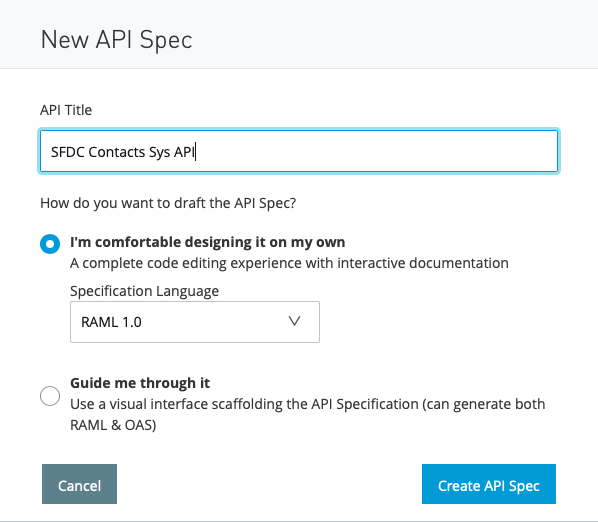
Task: Click the 'RAML 1.0' text in the combo box
Action: (x=111, y=322)
